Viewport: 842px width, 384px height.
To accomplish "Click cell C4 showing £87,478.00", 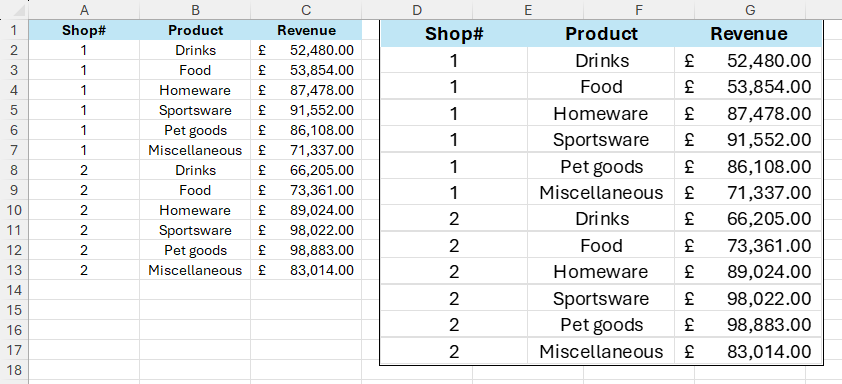I will pyautogui.click(x=306, y=90).
